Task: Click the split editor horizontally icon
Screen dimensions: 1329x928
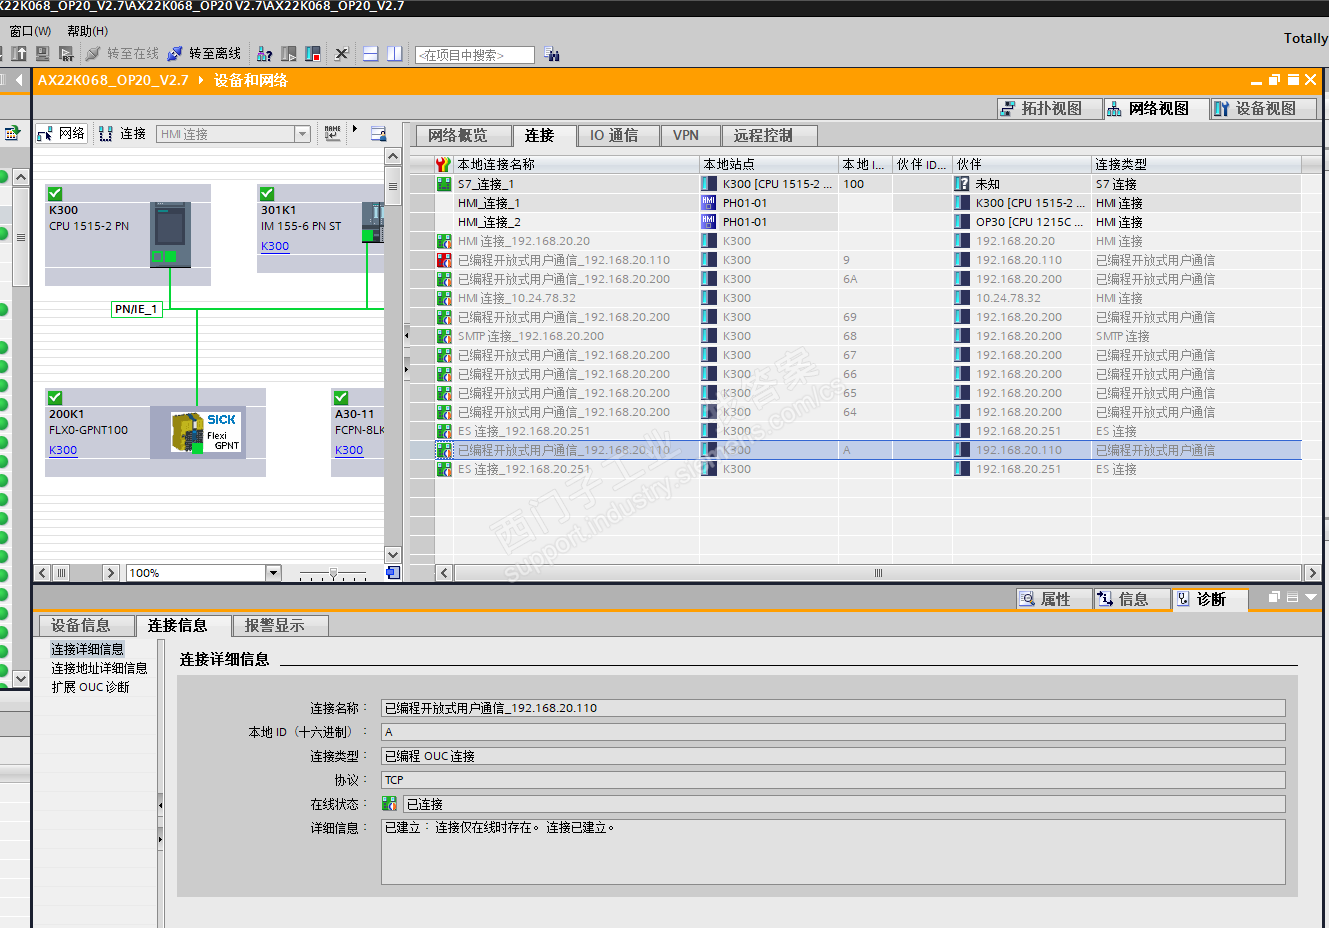Action: point(370,54)
